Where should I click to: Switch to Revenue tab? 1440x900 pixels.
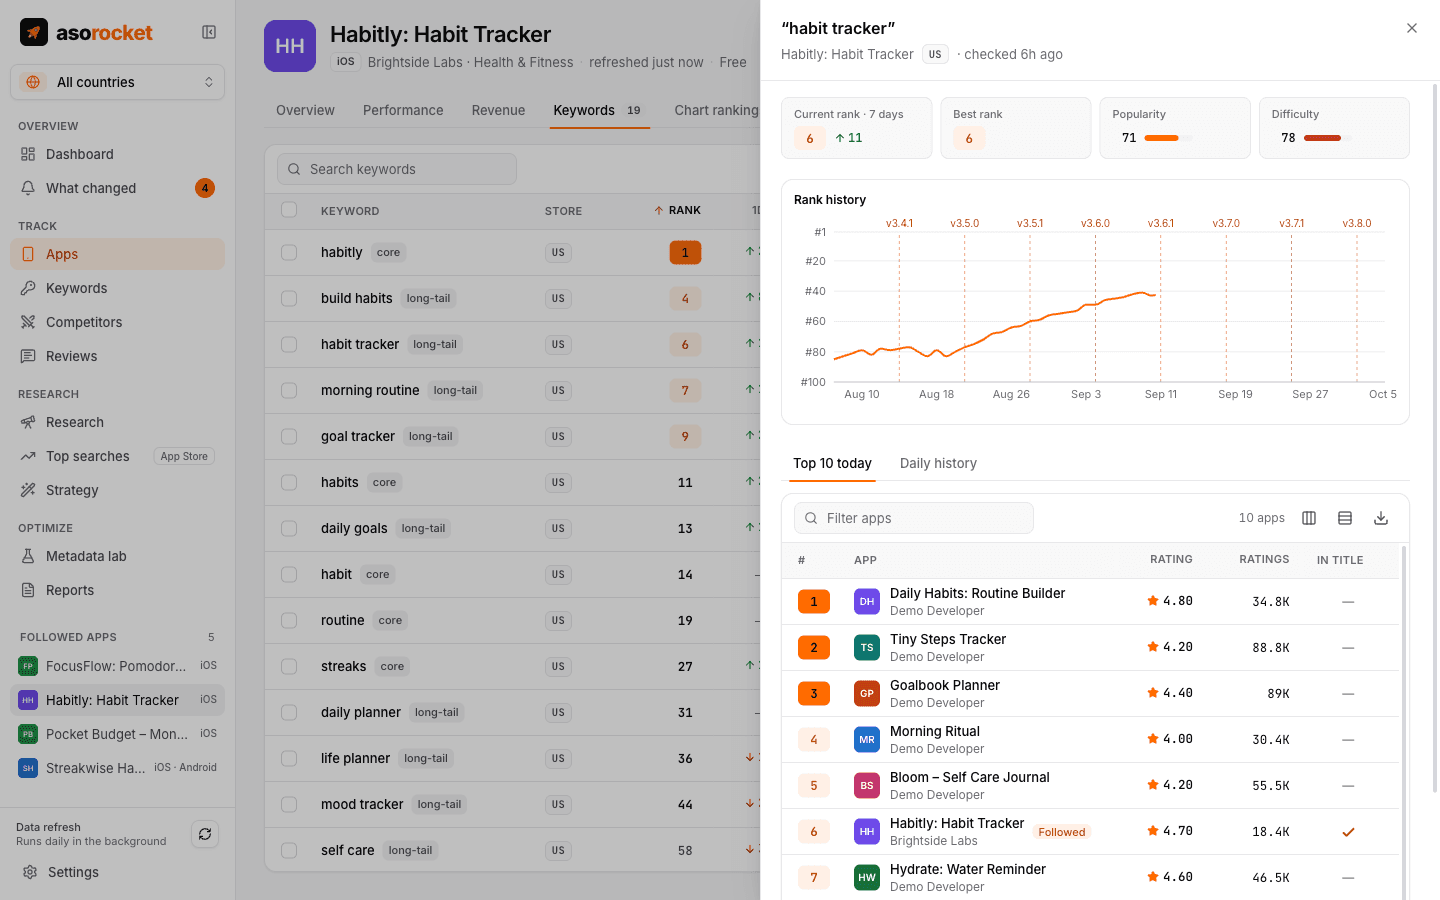click(498, 110)
